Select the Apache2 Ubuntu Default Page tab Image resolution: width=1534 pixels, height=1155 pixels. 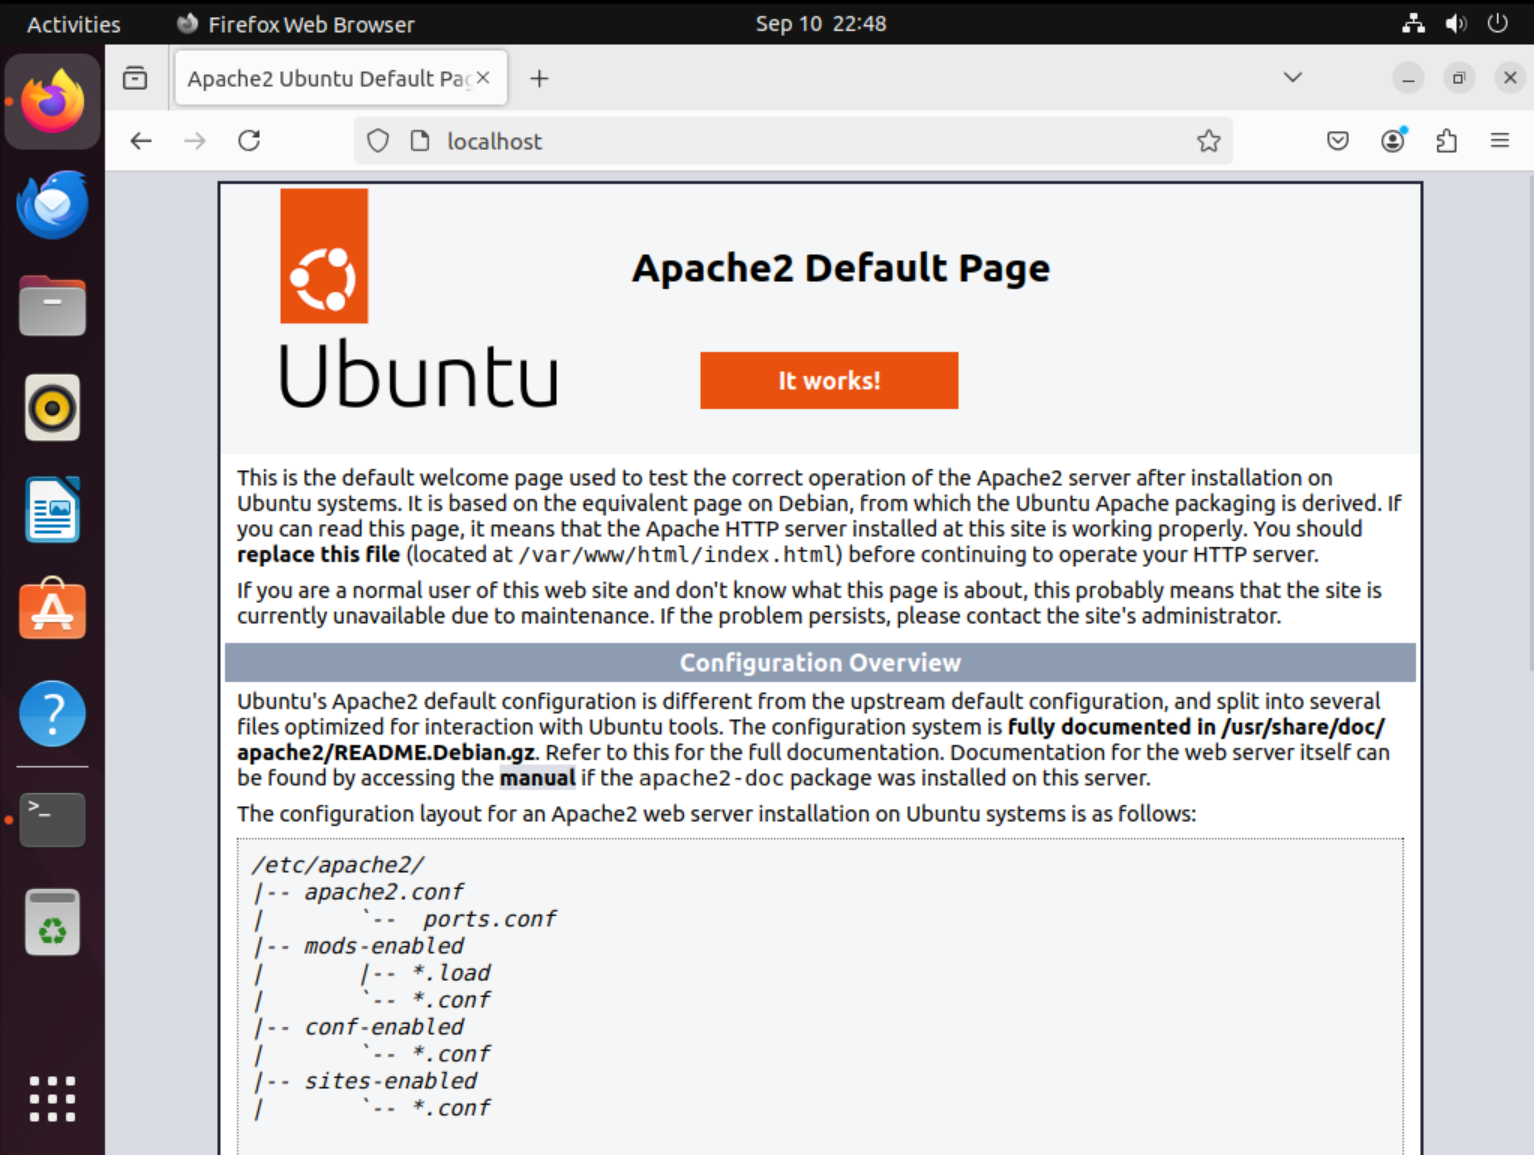pos(325,78)
